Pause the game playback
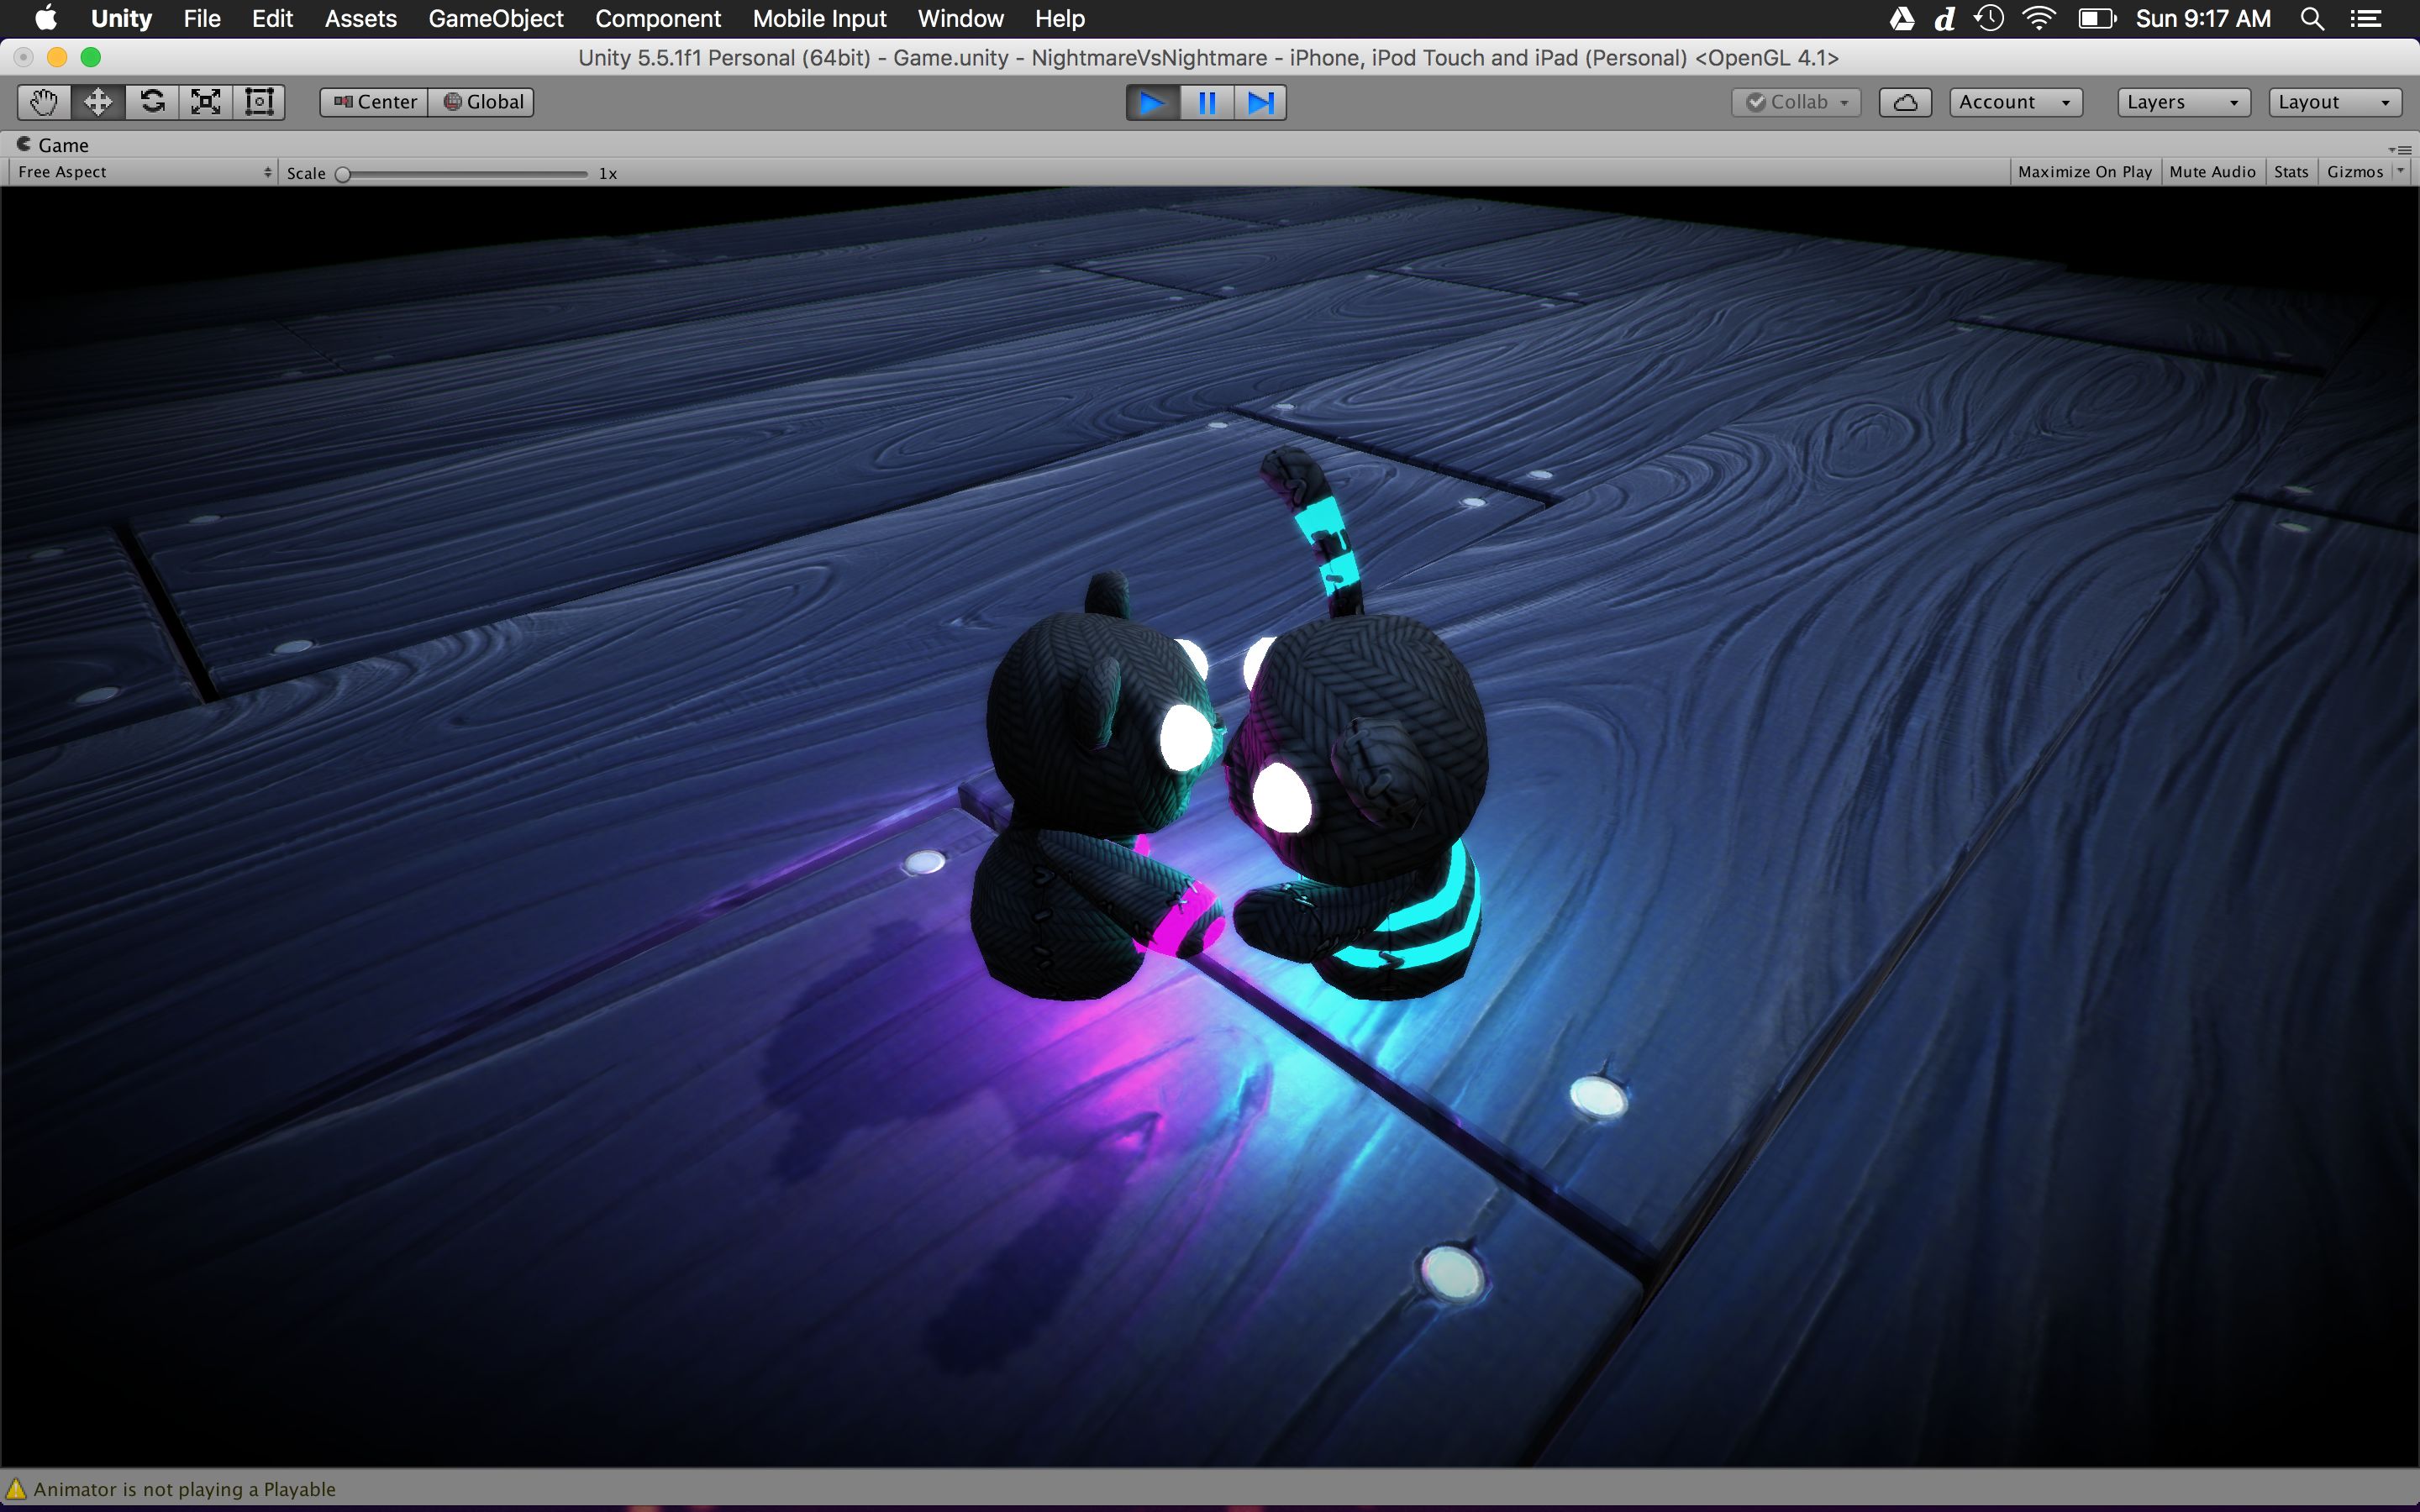 tap(1206, 103)
